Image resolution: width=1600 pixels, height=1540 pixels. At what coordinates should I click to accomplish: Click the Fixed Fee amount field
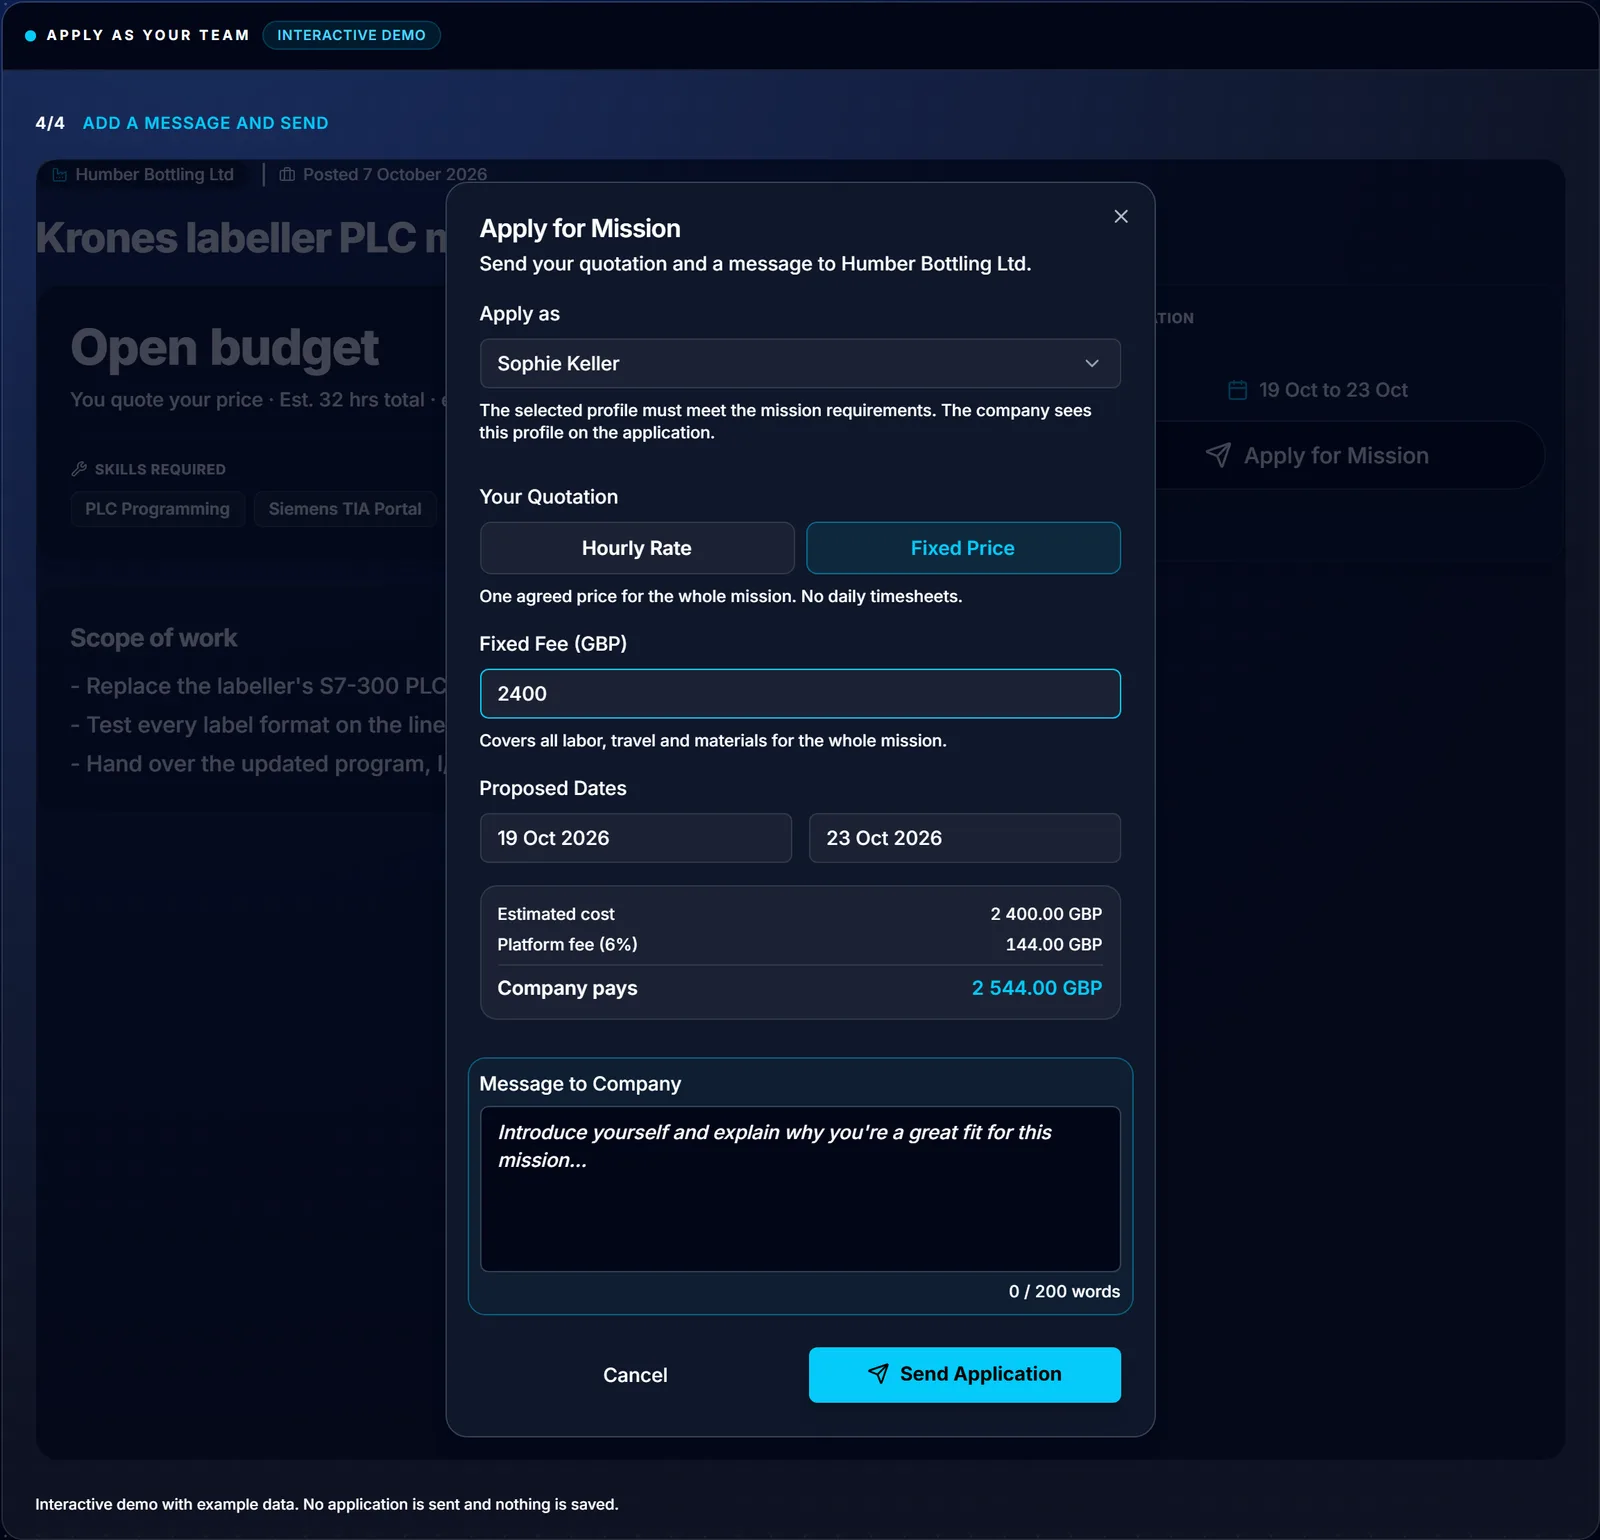tap(800, 693)
